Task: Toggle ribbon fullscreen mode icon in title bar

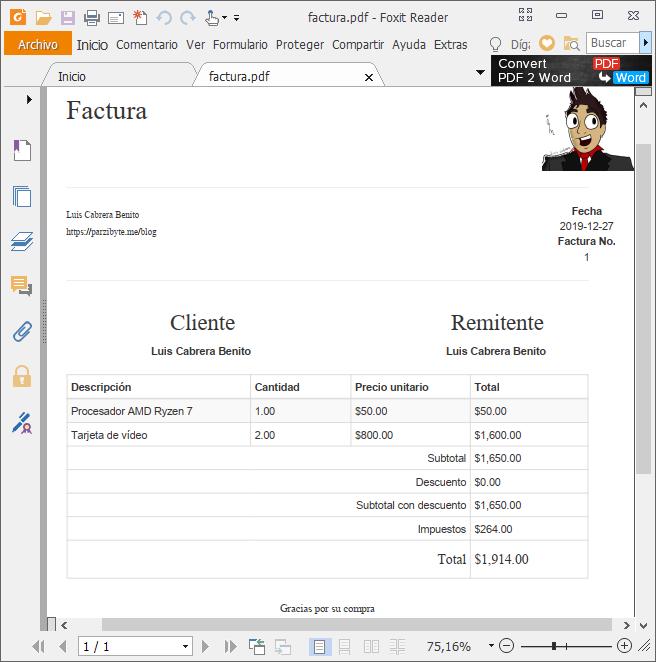Action: click(526, 15)
